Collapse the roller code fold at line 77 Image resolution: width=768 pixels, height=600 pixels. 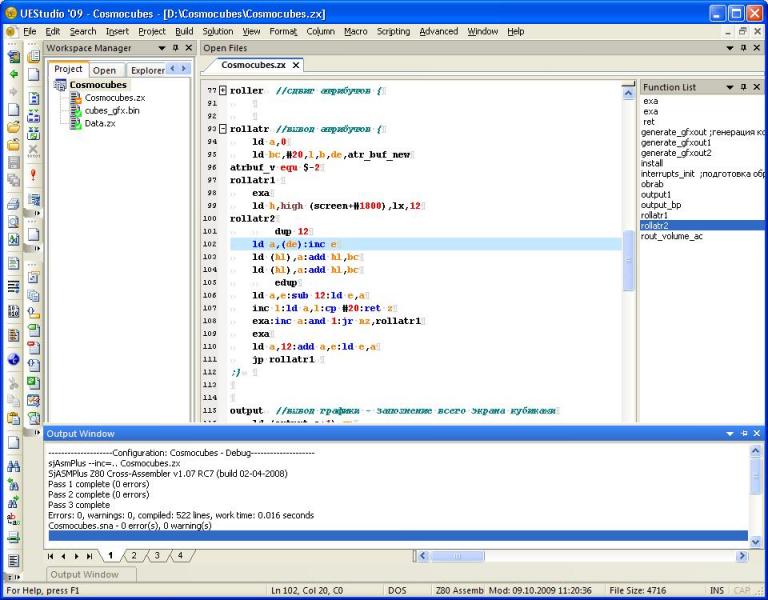223,90
